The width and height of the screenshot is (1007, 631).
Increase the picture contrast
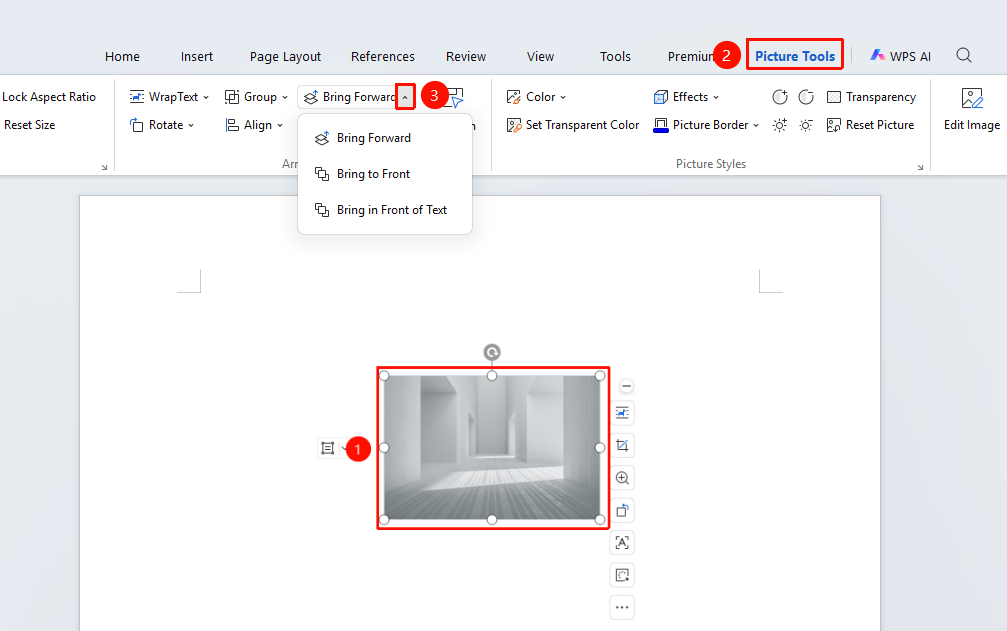coord(780,97)
